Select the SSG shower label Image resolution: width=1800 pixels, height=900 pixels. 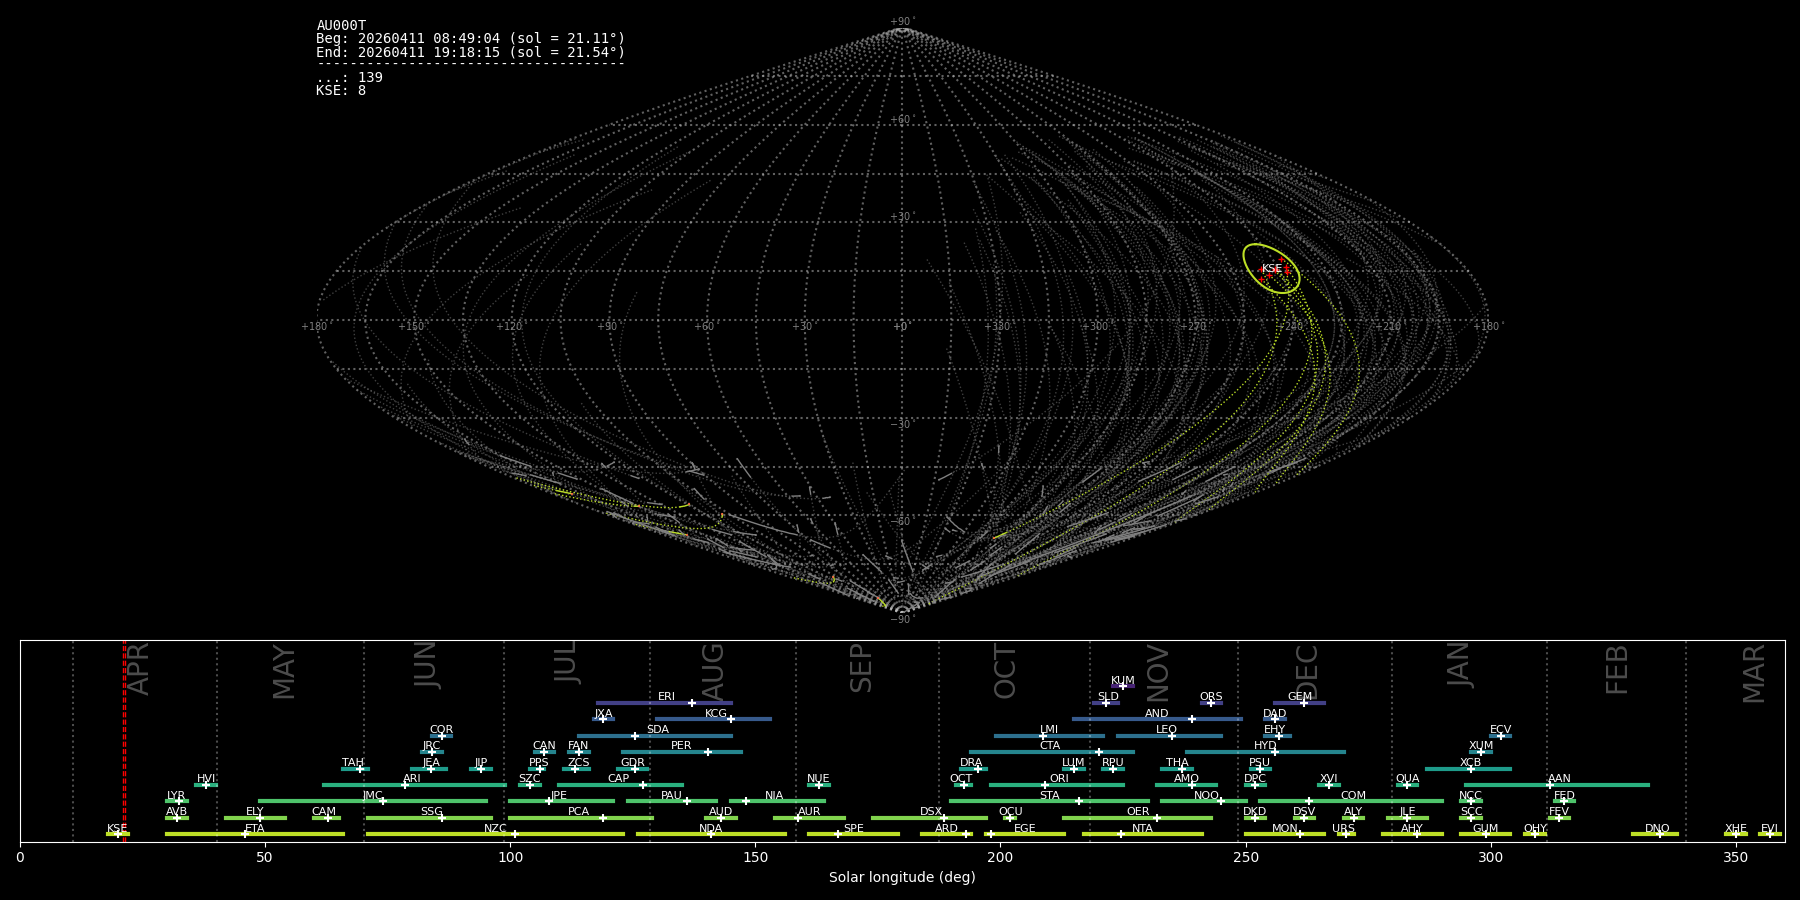431,812
